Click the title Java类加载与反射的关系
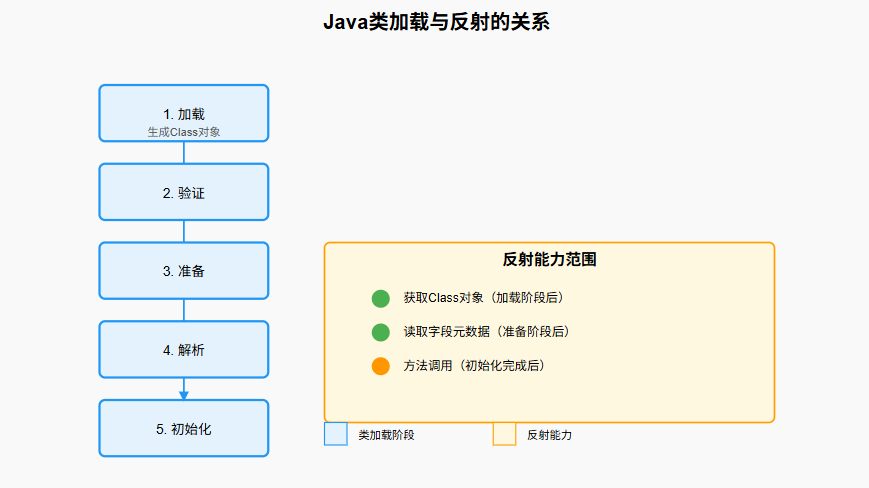The height and width of the screenshot is (488, 869). click(436, 22)
